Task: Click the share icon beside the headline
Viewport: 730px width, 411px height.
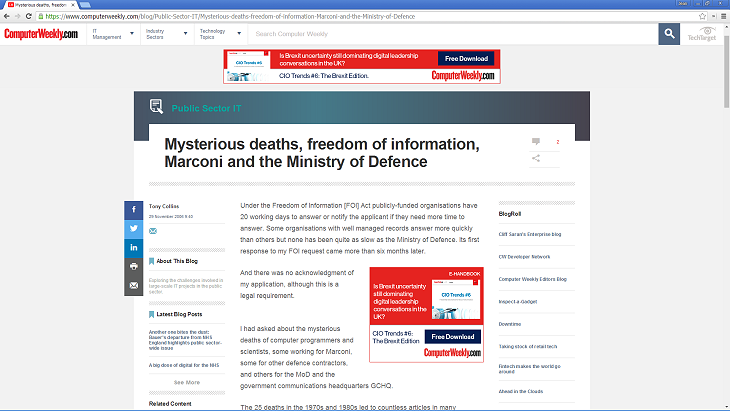Action: 536,158
